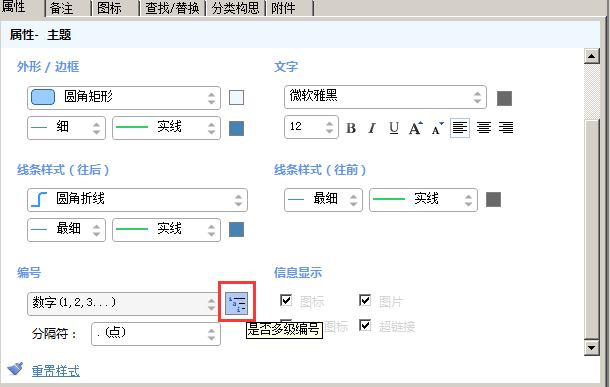610x387 pixels.
Task: Open the border 实线 line style dropdown
Action: 167,128
